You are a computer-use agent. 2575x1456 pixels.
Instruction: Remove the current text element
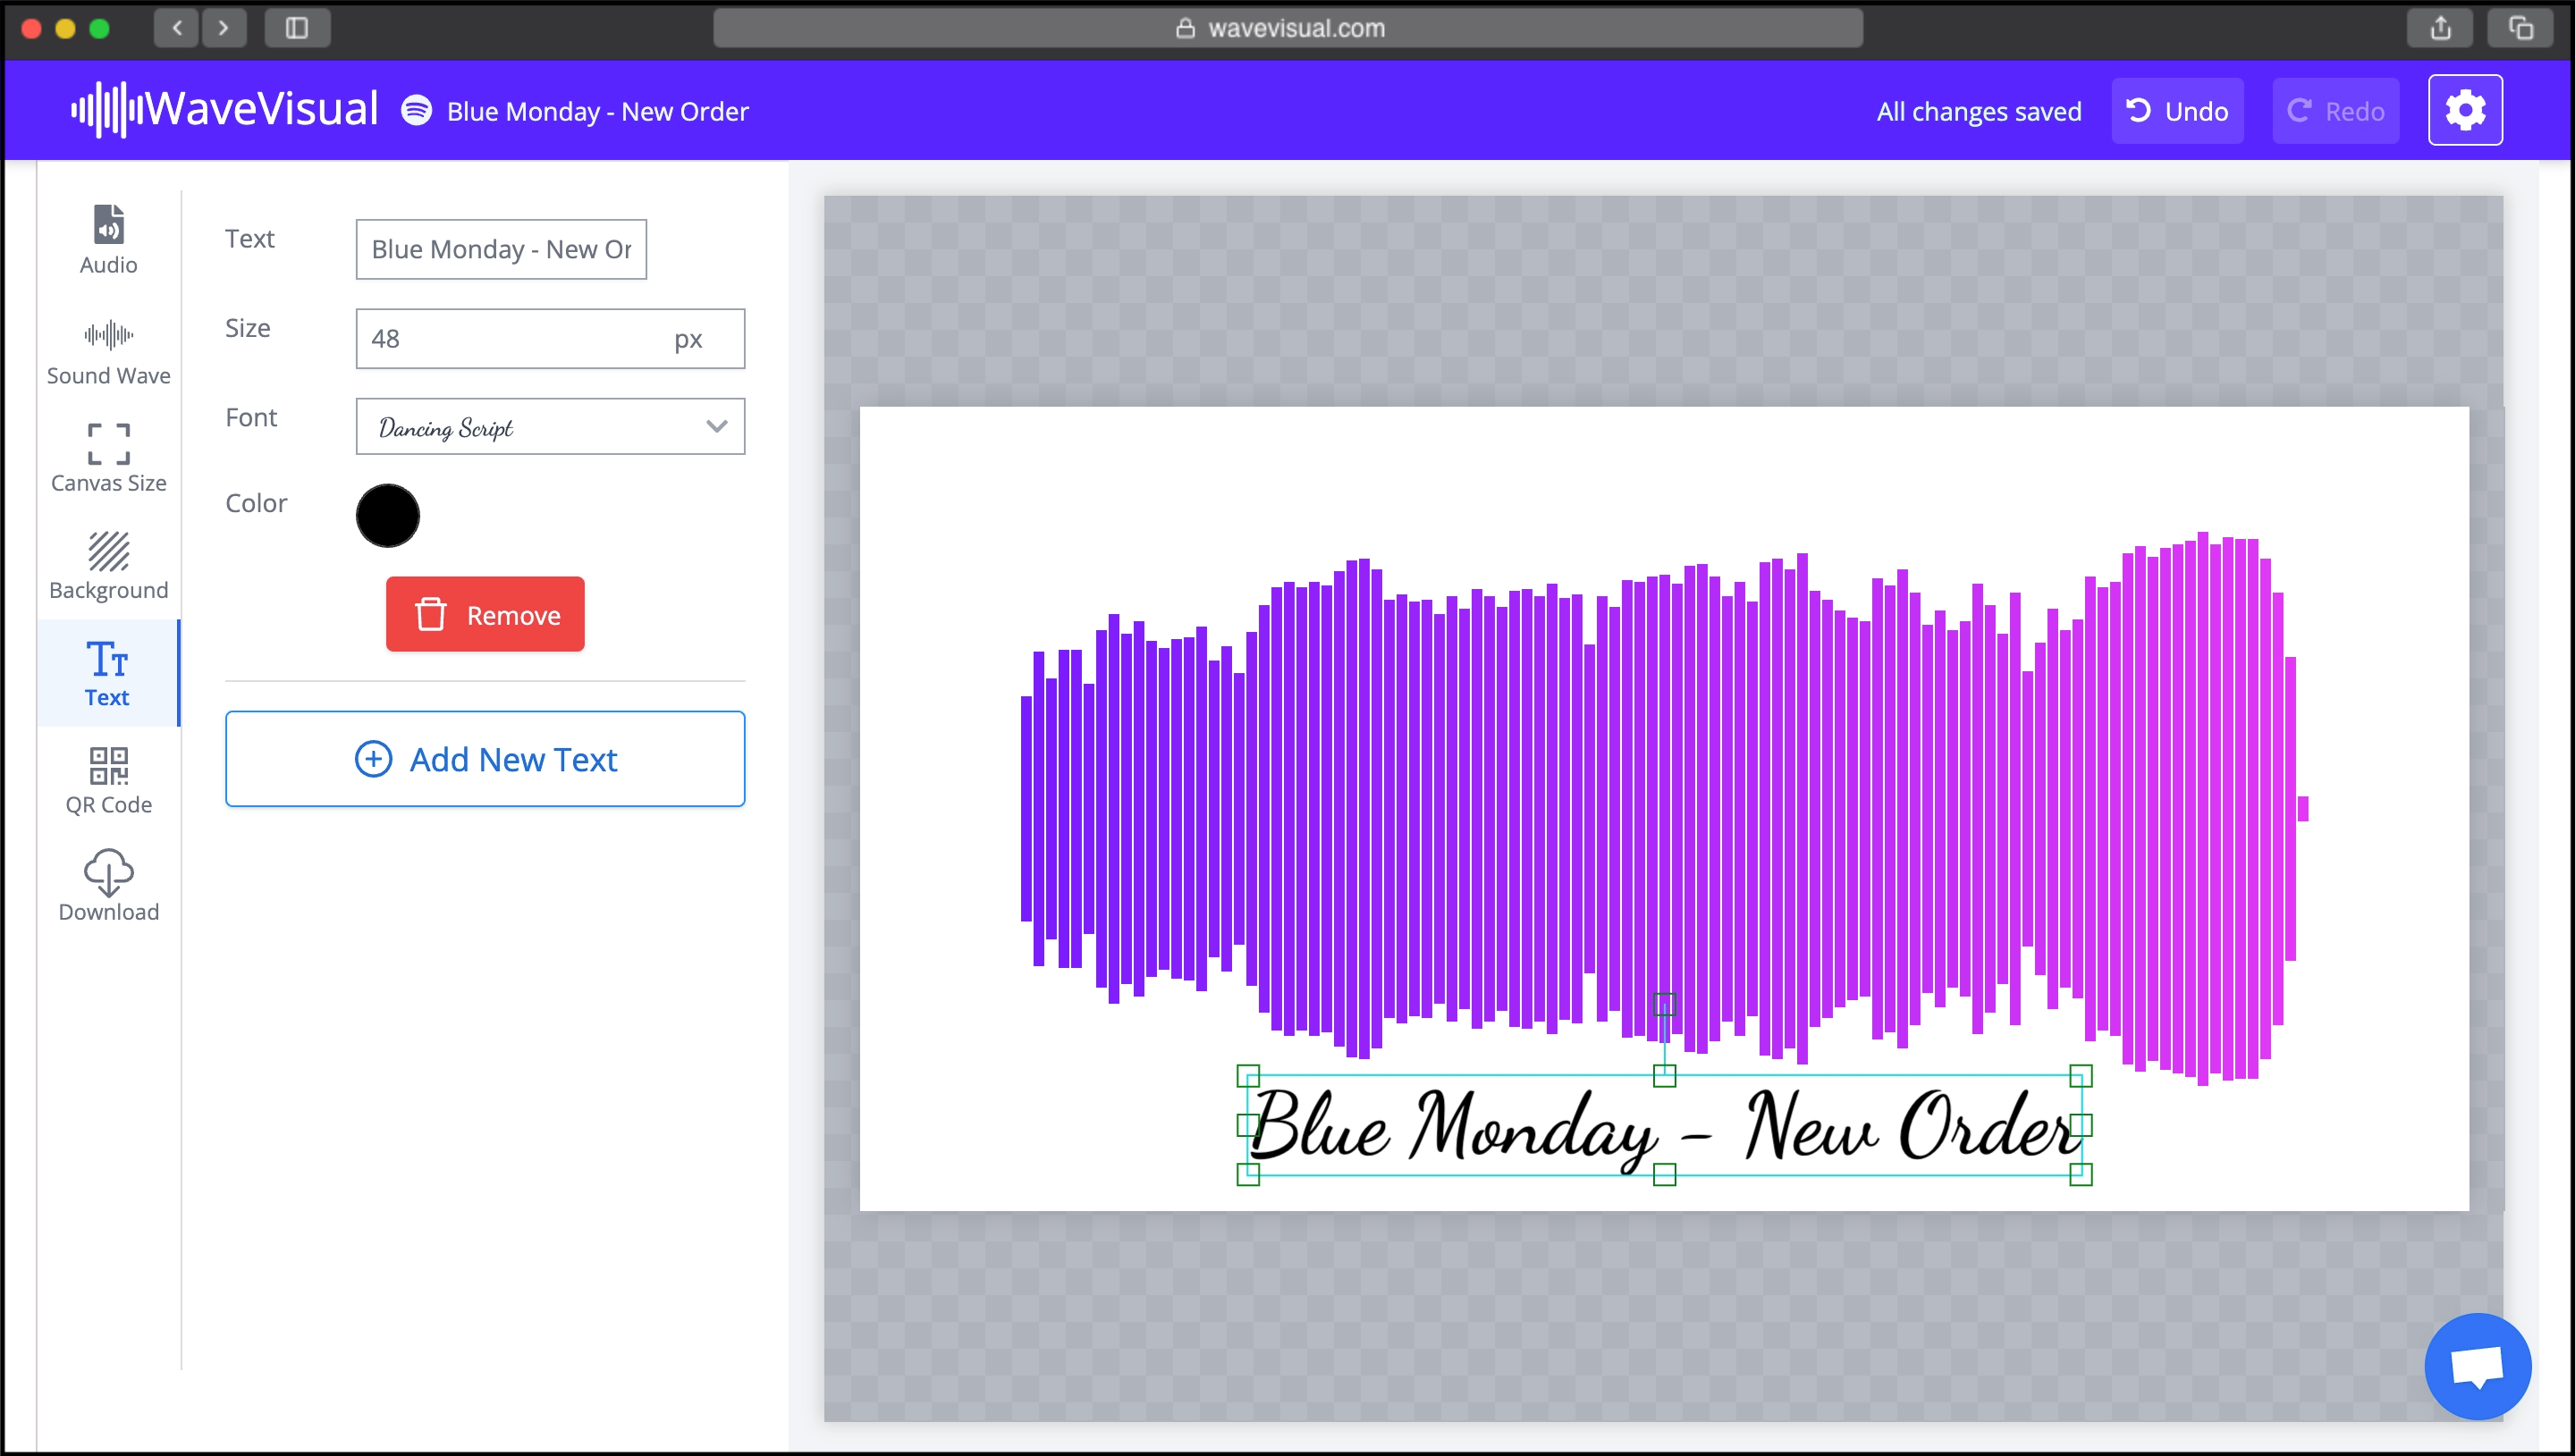click(x=484, y=614)
